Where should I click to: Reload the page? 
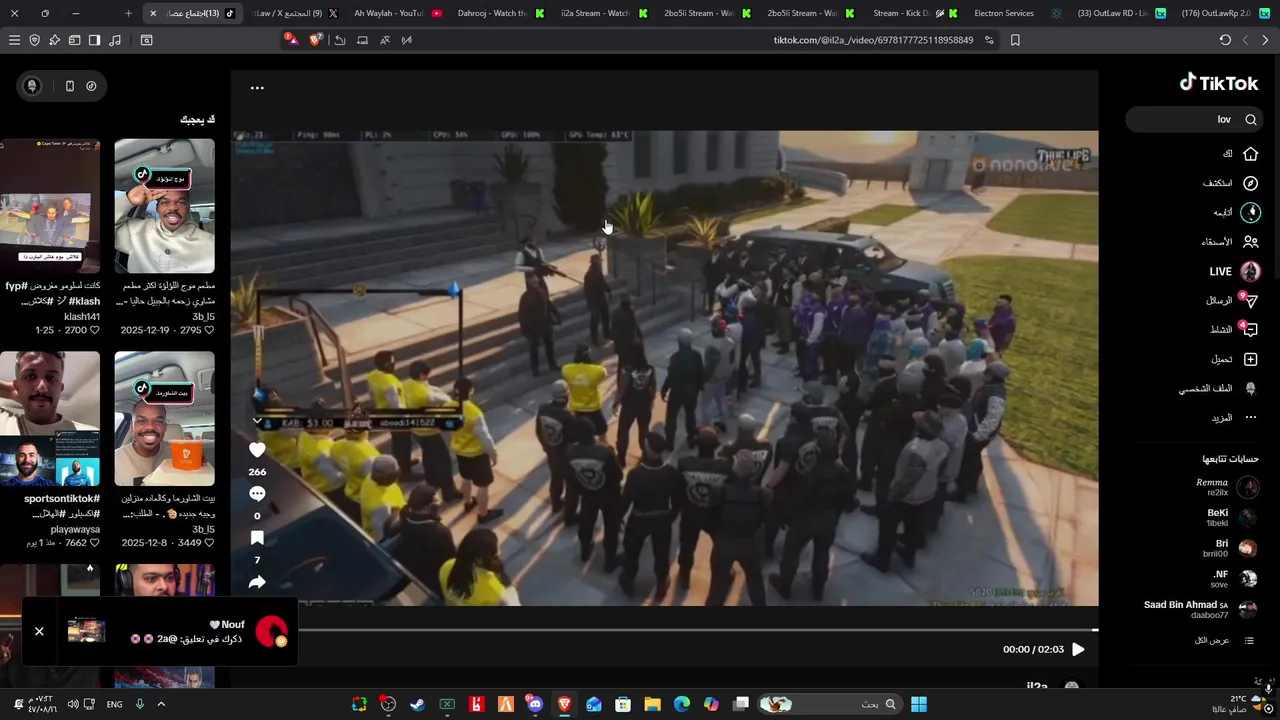[x=1225, y=40]
